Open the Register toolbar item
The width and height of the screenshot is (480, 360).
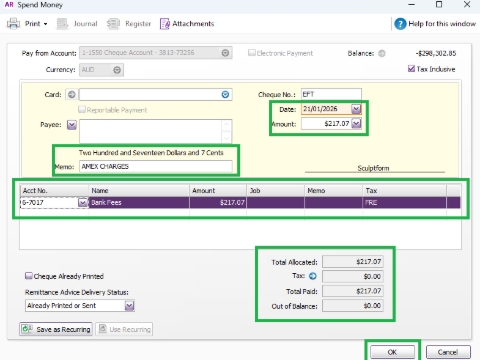129,24
